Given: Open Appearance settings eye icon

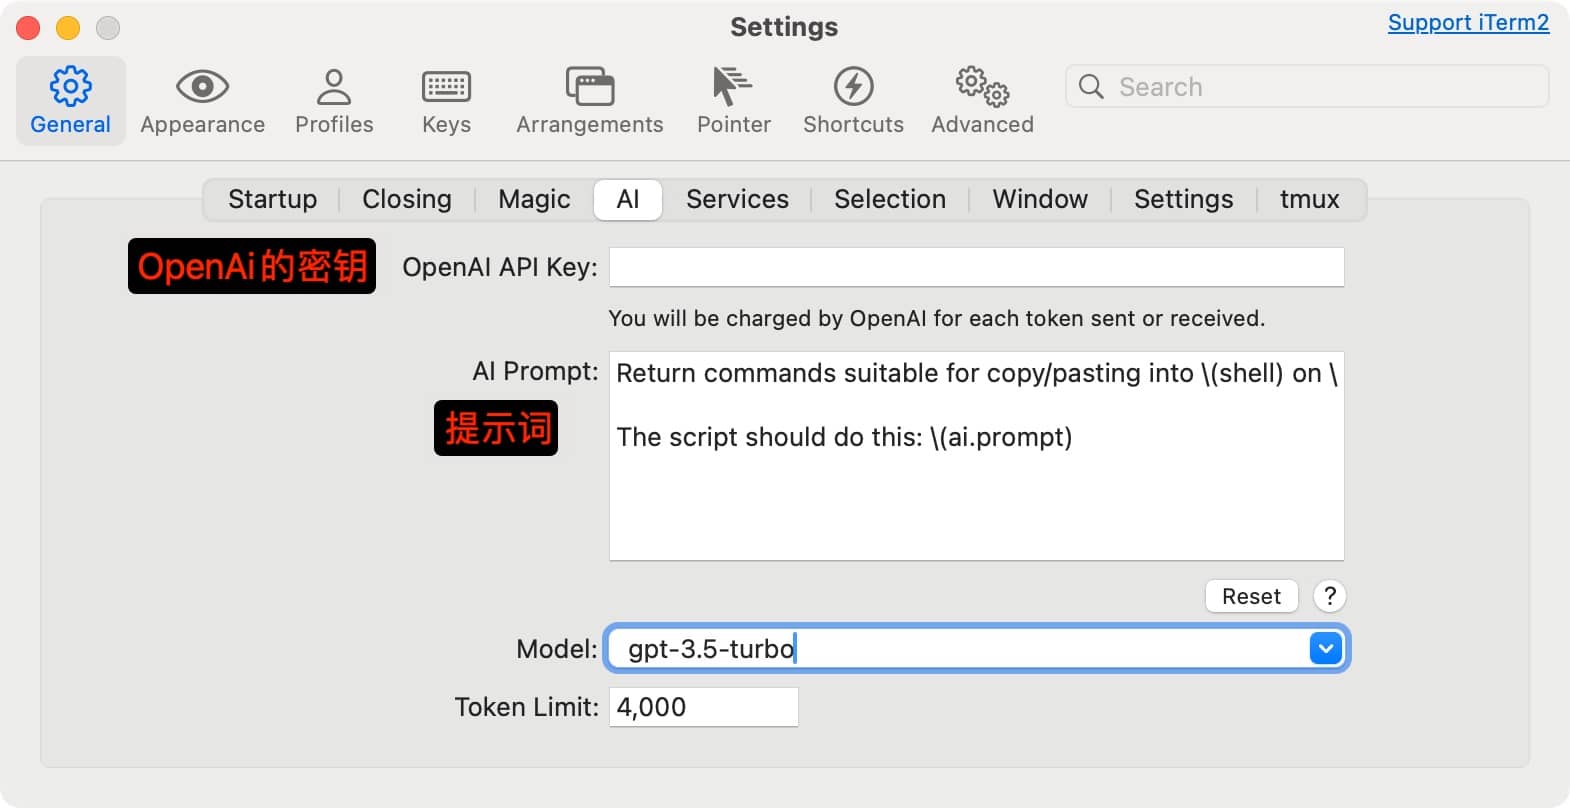Looking at the screenshot, I should tap(202, 87).
